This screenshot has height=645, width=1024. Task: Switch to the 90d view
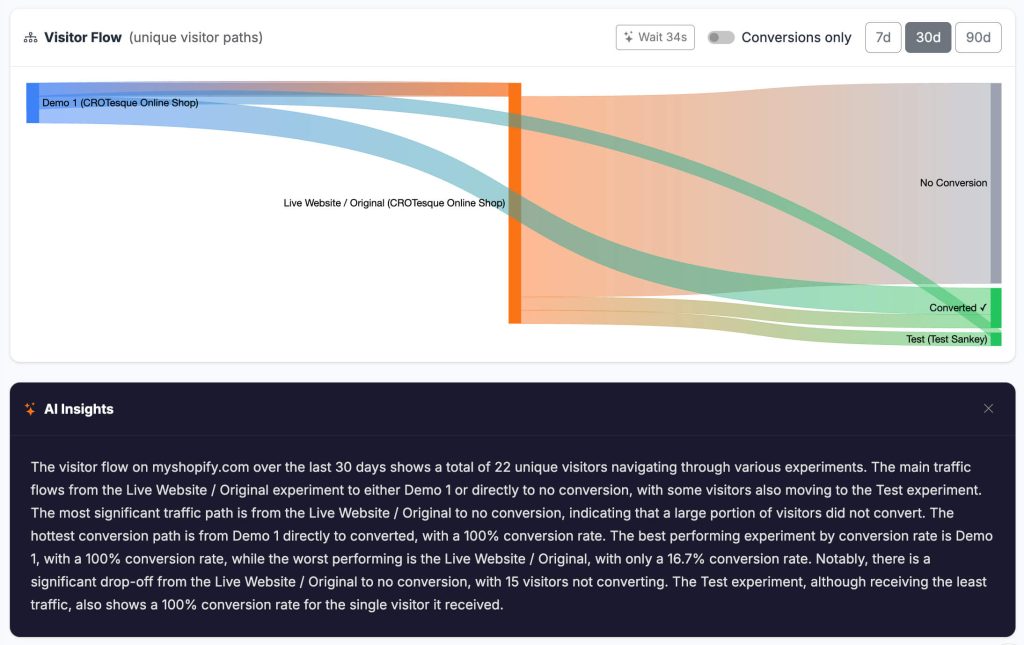coord(977,37)
